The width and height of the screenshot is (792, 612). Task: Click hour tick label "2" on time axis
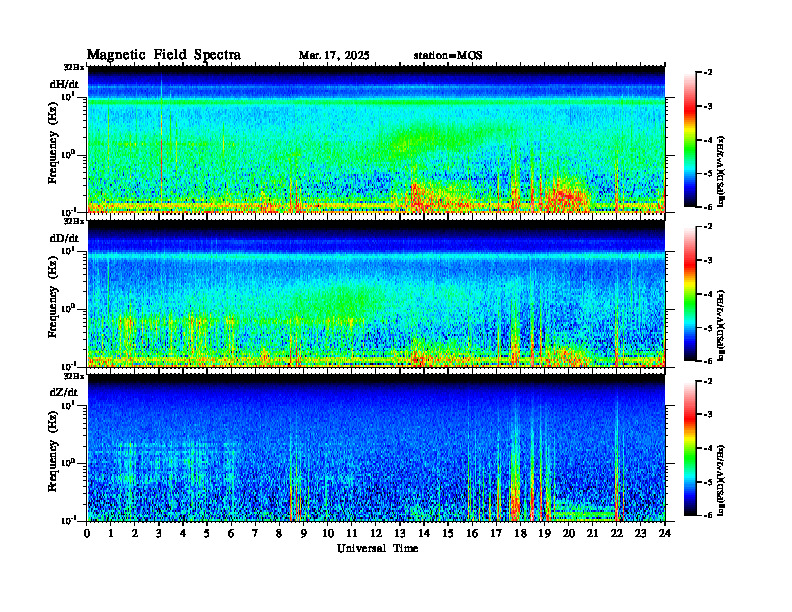coord(135,533)
